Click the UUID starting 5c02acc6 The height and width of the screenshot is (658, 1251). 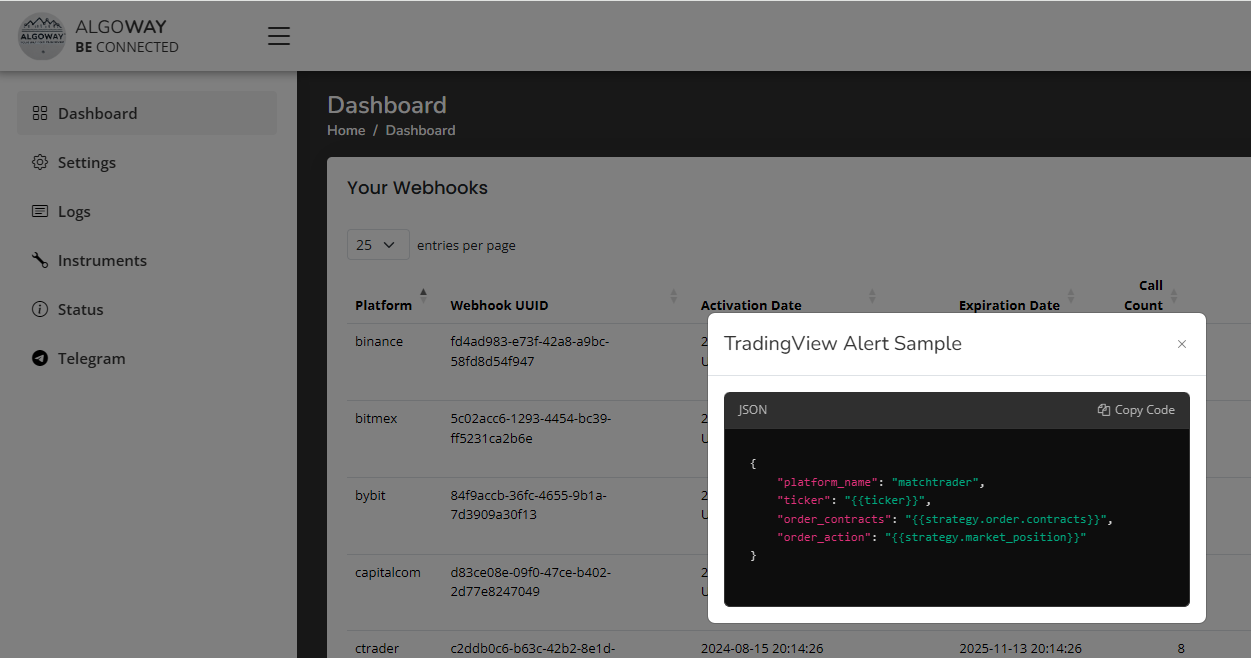[x=531, y=428]
